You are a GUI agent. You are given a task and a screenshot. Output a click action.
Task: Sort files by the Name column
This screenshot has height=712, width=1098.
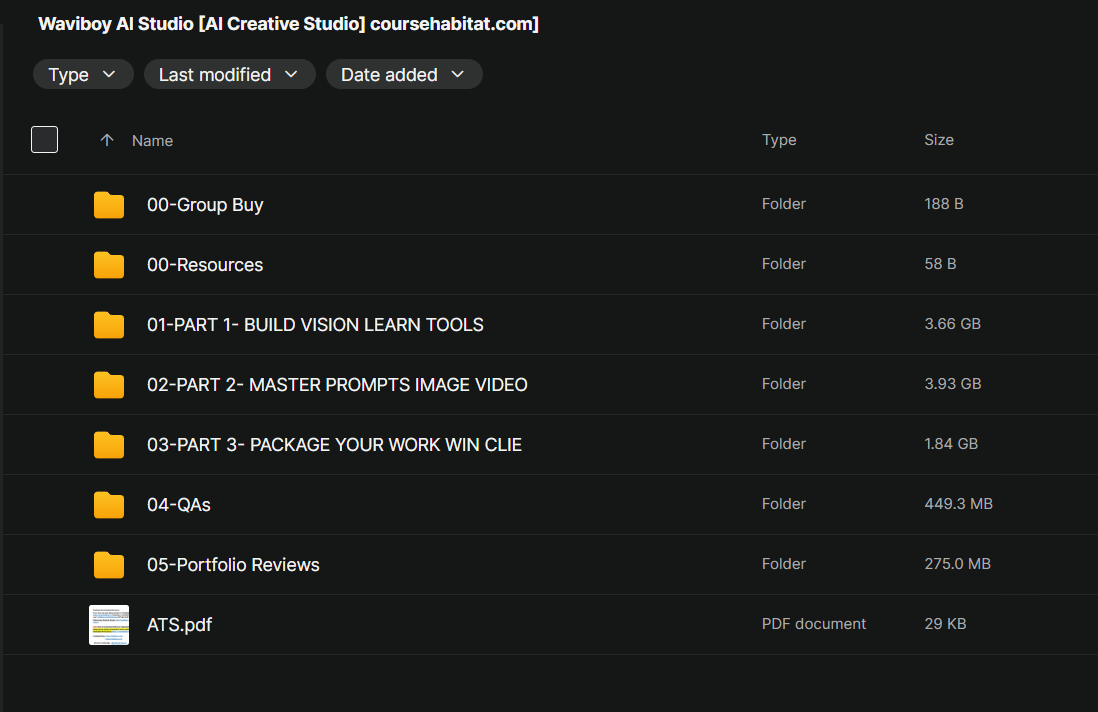[153, 141]
